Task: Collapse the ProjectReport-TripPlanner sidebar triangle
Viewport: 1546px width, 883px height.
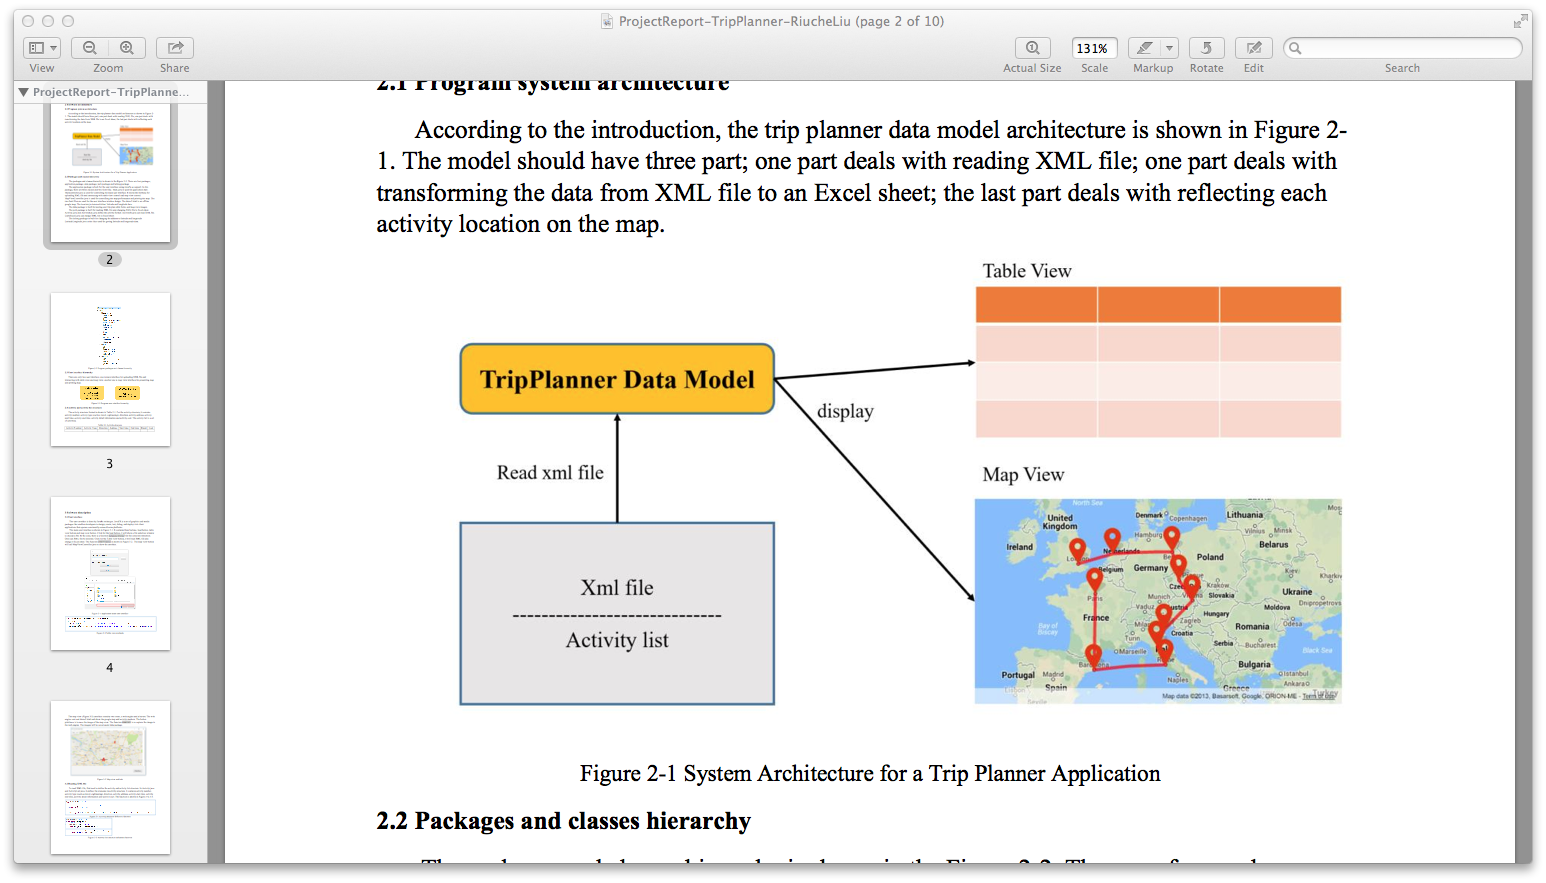Action: (23, 92)
